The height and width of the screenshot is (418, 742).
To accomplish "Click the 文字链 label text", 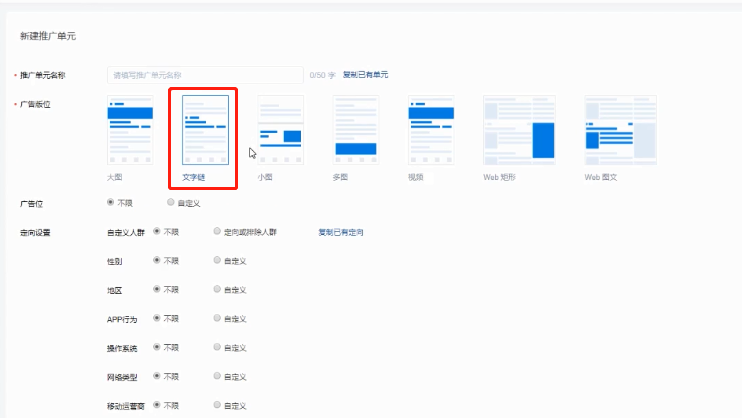I will coord(194,177).
